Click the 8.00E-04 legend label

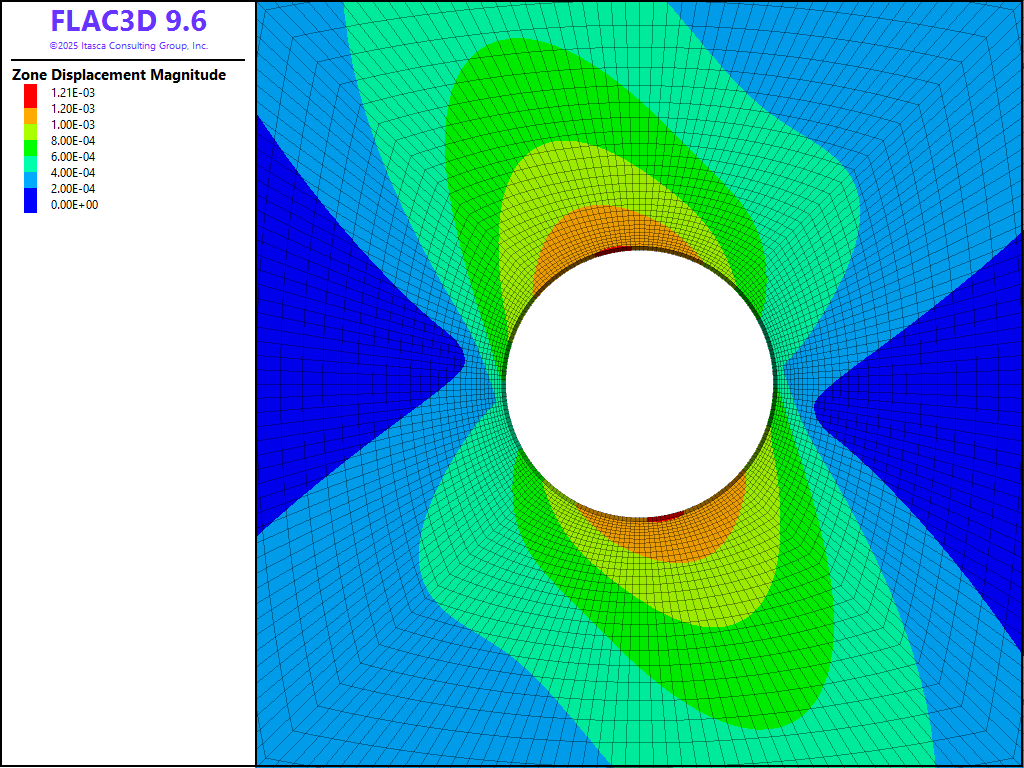(73, 141)
